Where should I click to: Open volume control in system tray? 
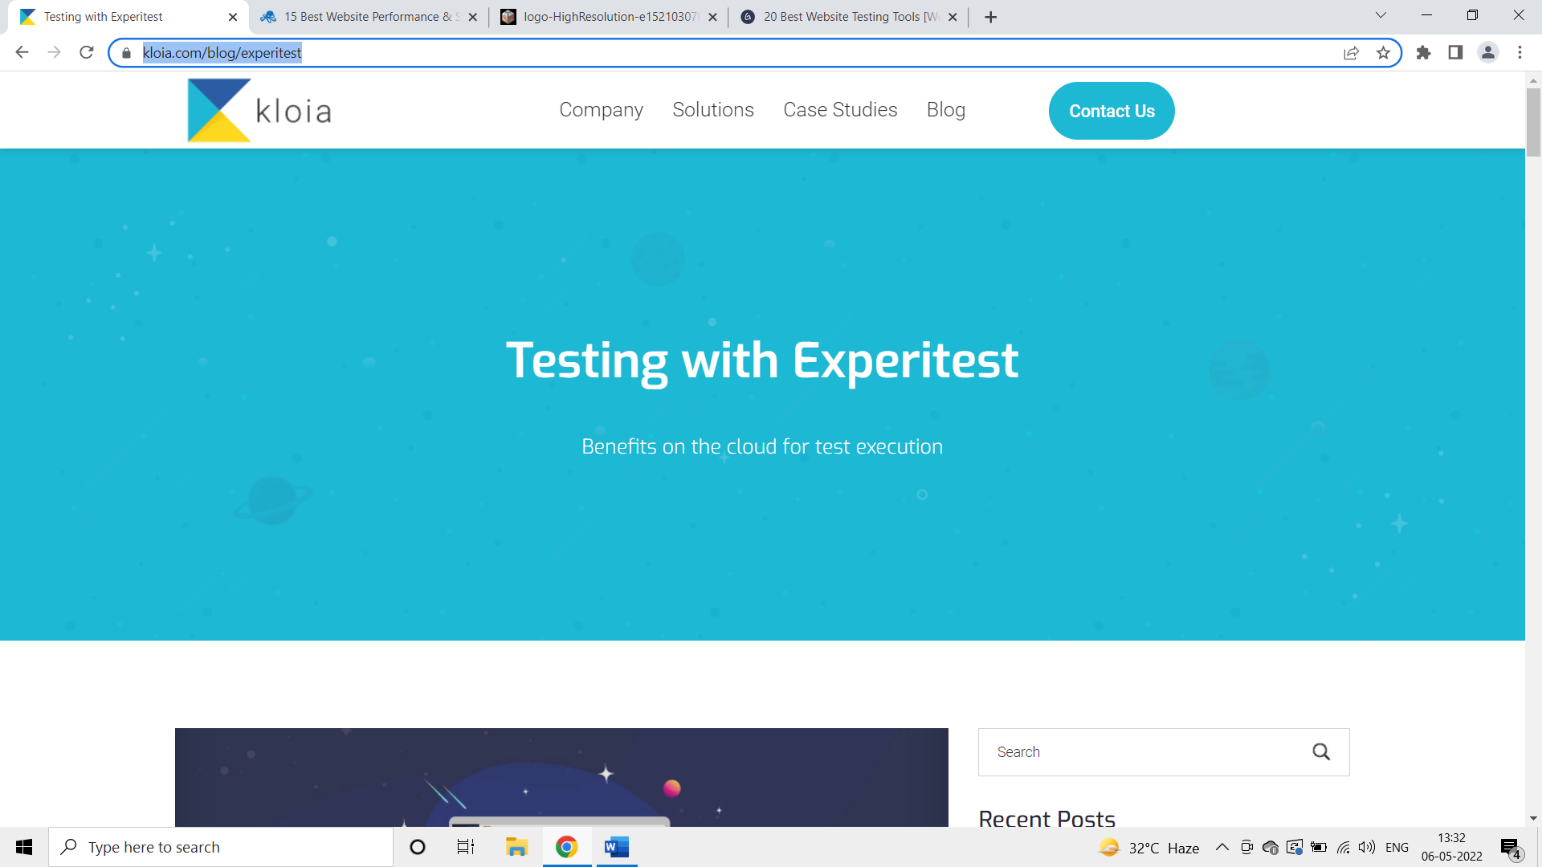coord(1367,848)
